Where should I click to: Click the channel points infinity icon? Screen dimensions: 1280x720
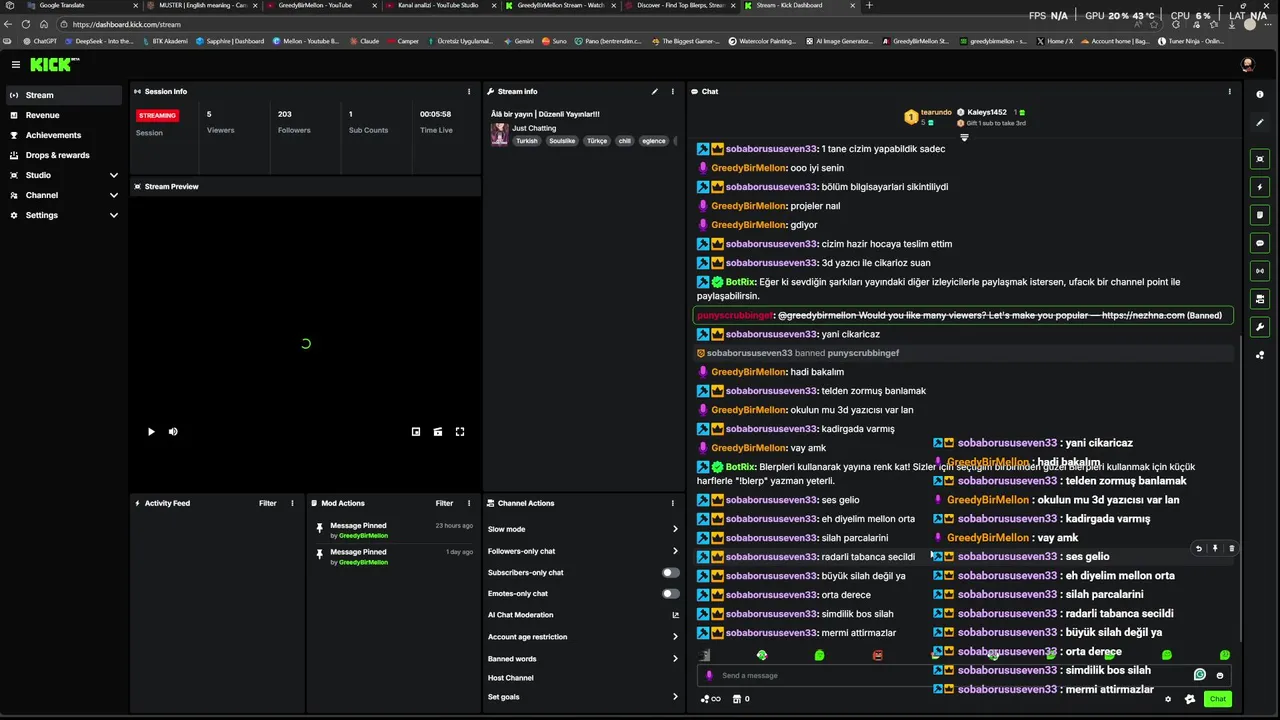tap(711, 699)
